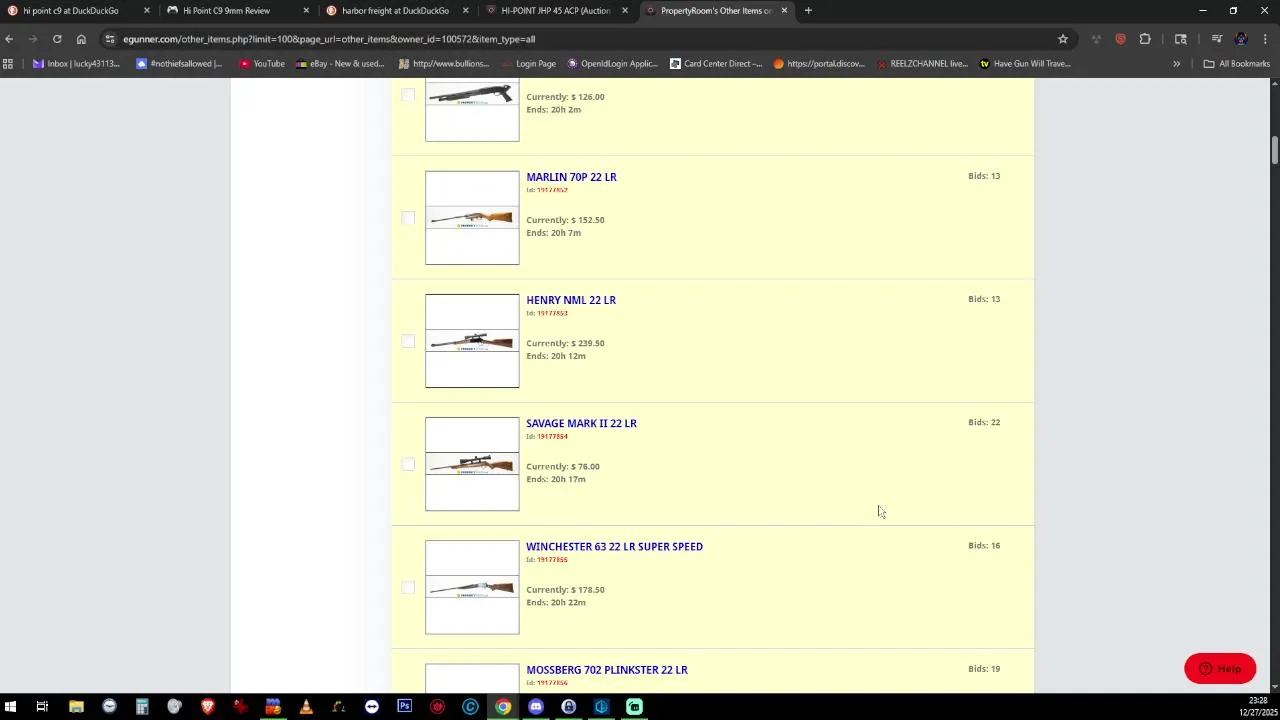Reload the egunner page

57,39
